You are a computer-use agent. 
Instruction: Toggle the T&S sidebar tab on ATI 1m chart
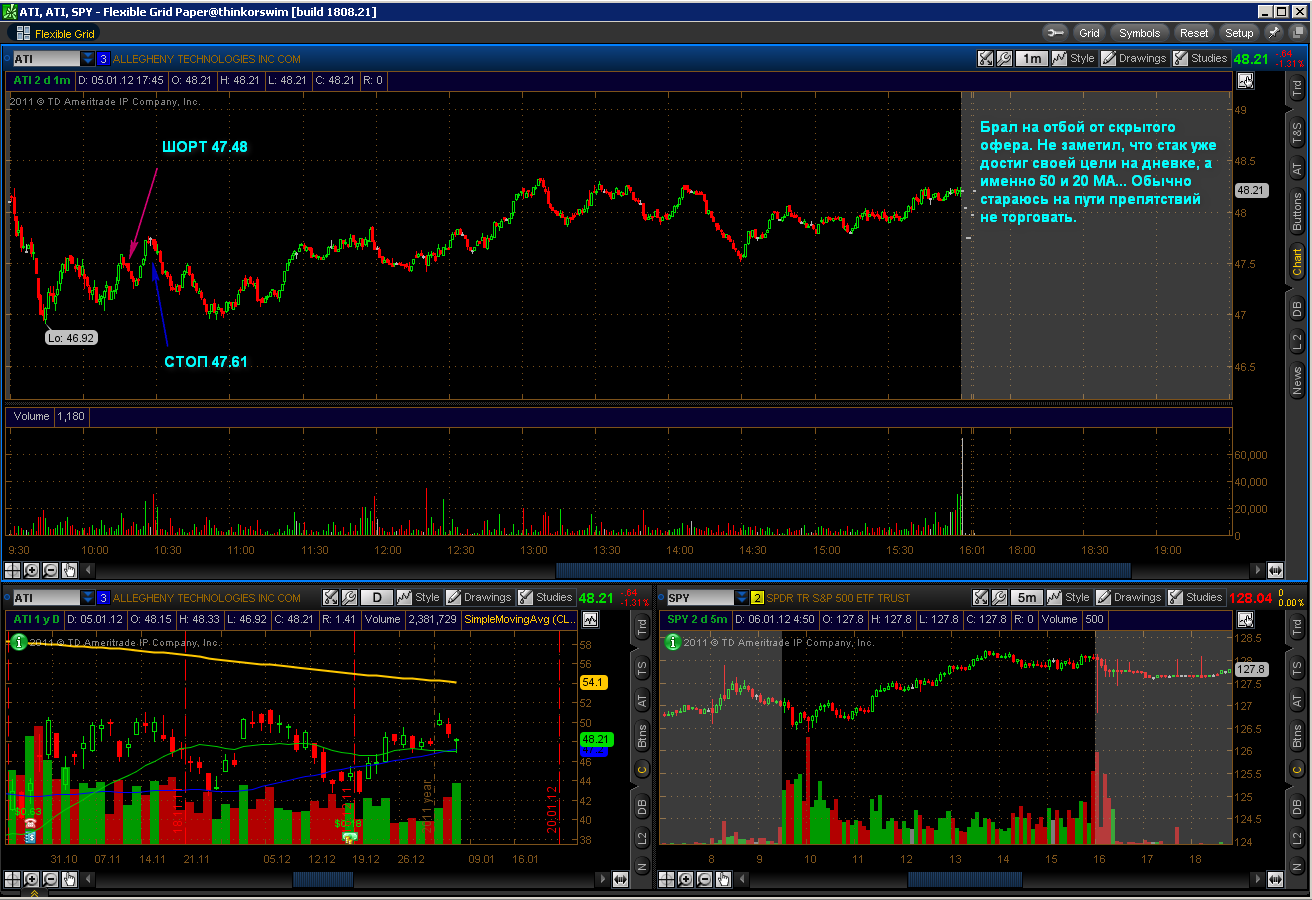point(1297,132)
